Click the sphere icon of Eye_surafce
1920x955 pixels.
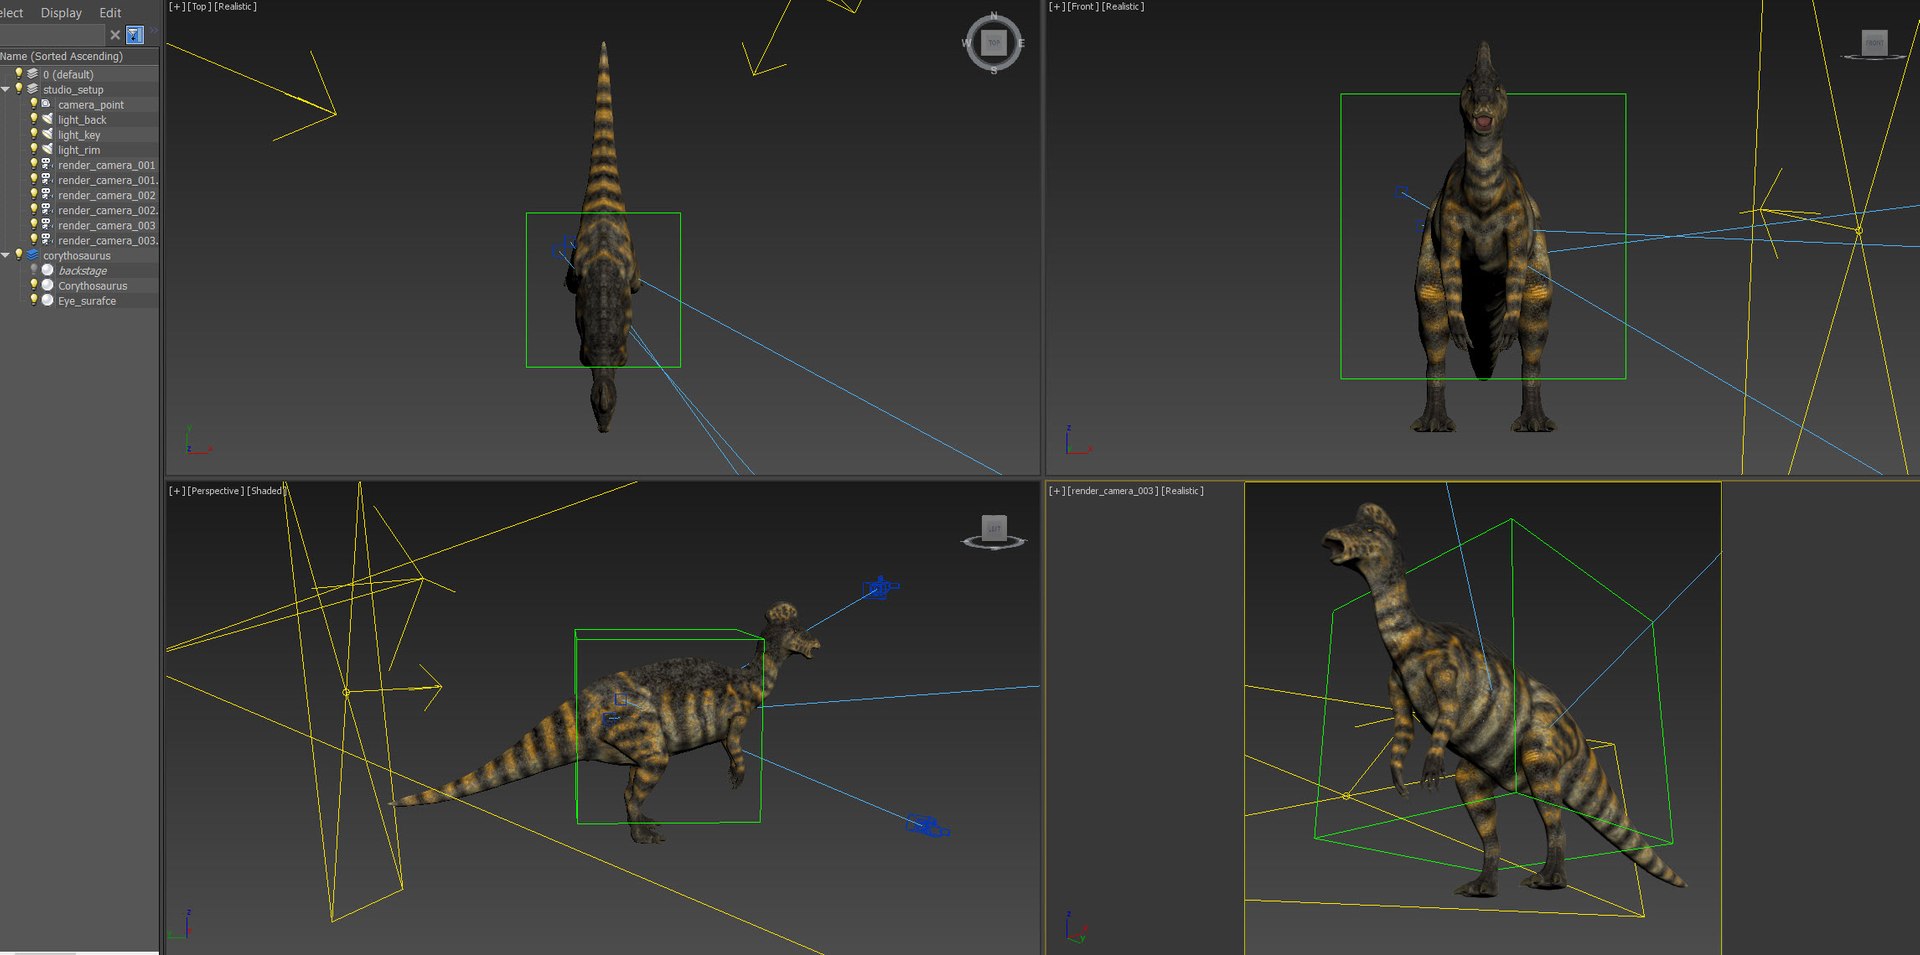coord(47,300)
